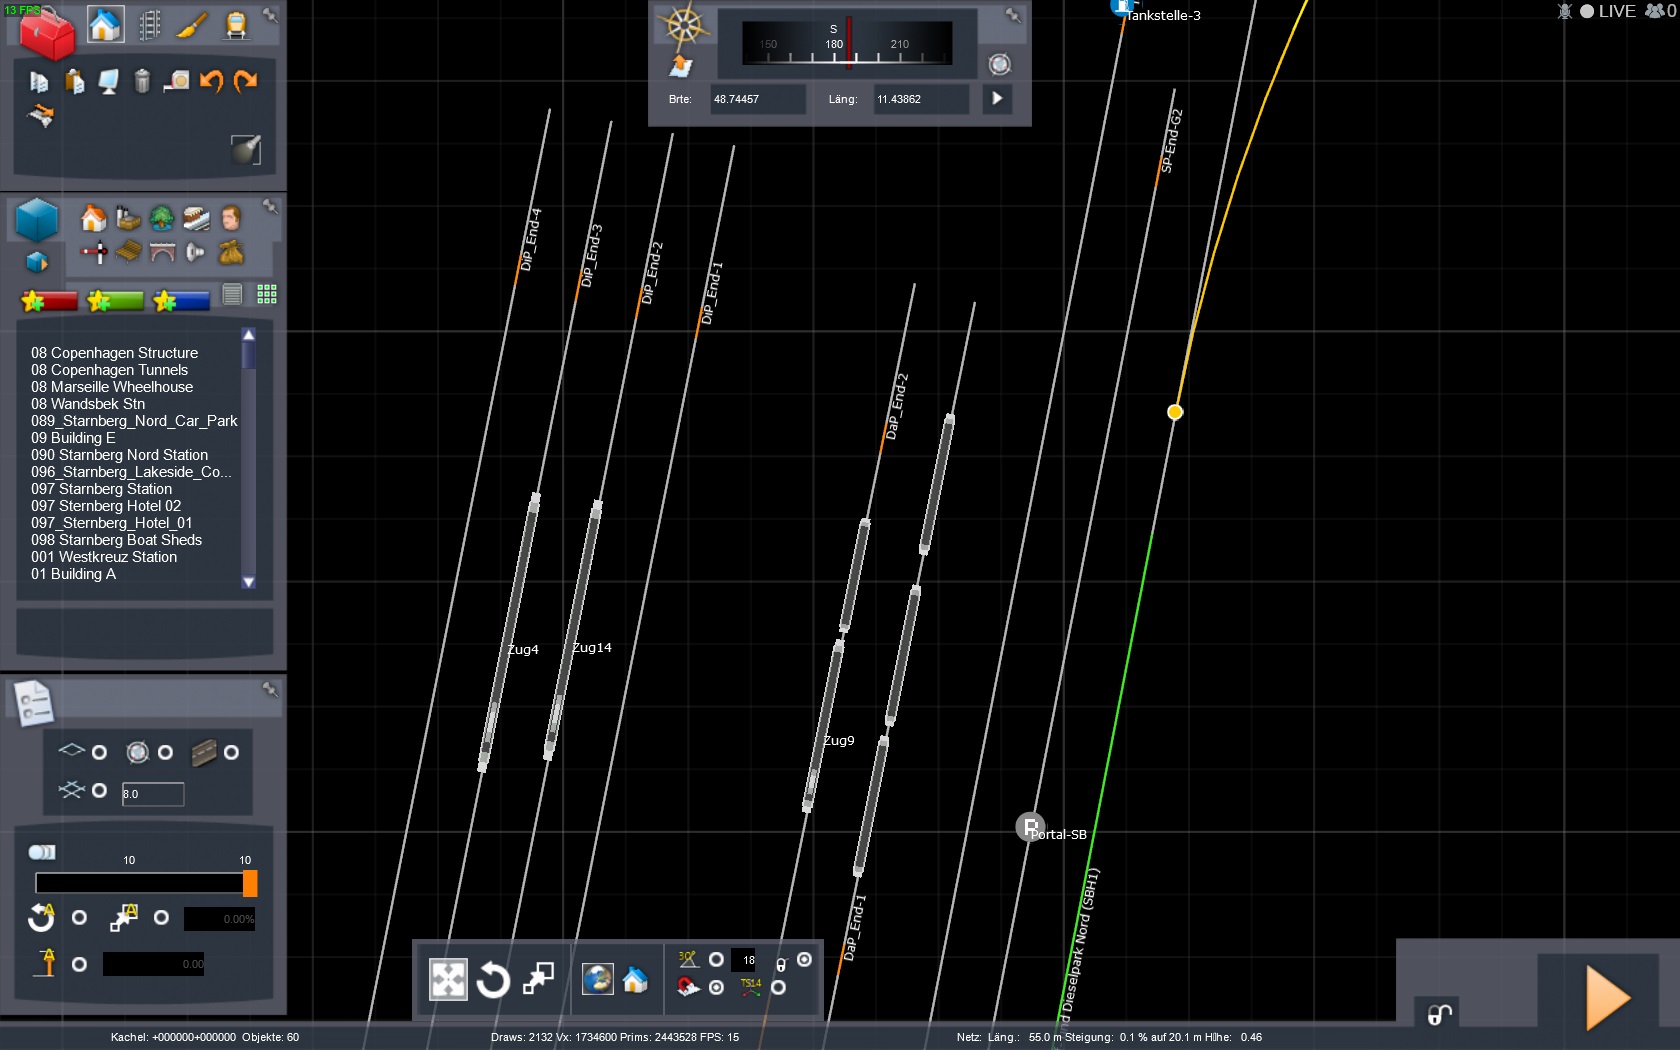Click the Brte latitude field 48.74457
The height and width of the screenshot is (1050, 1680).
coord(758,99)
